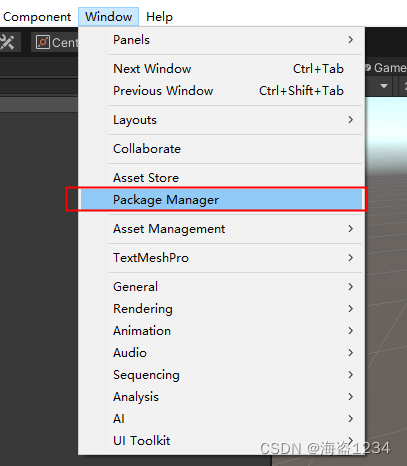Expand the Animation submenu
This screenshot has width=407, height=466.
coord(221,331)
